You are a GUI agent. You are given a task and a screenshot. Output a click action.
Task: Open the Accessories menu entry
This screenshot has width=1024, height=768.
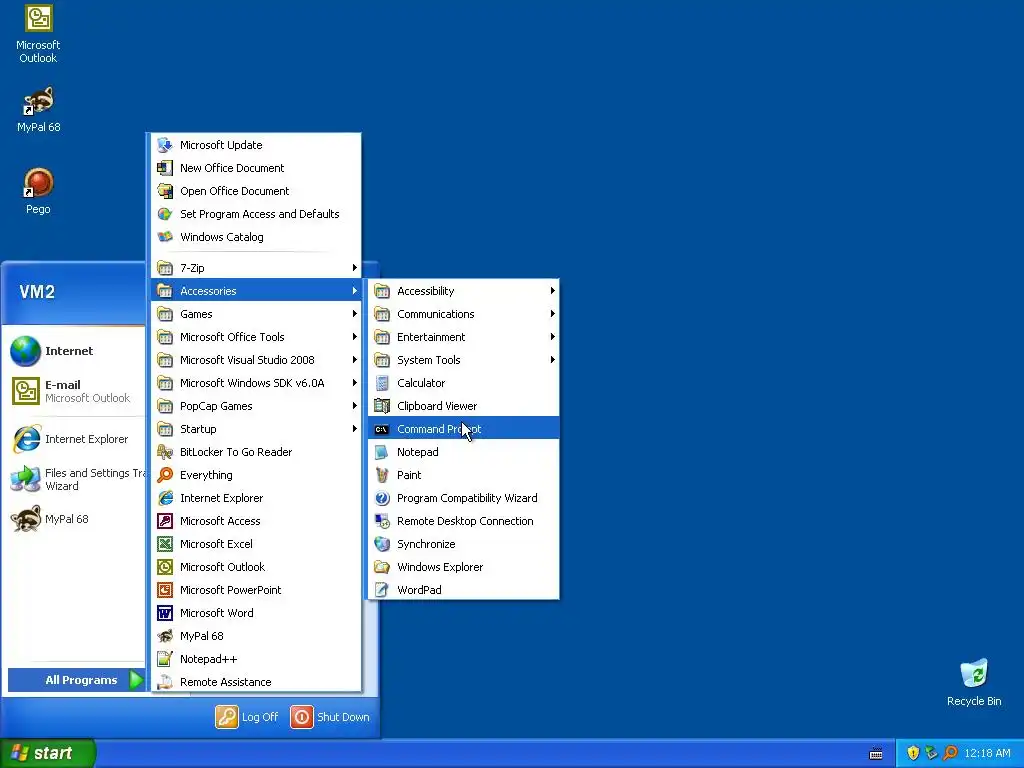click(x=256, y=291)
